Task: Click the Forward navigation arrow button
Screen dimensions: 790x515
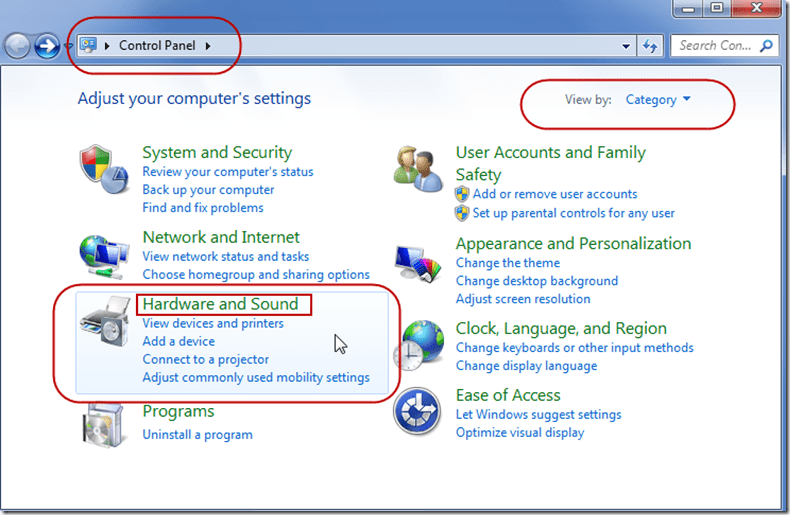Action: [47, 46]
